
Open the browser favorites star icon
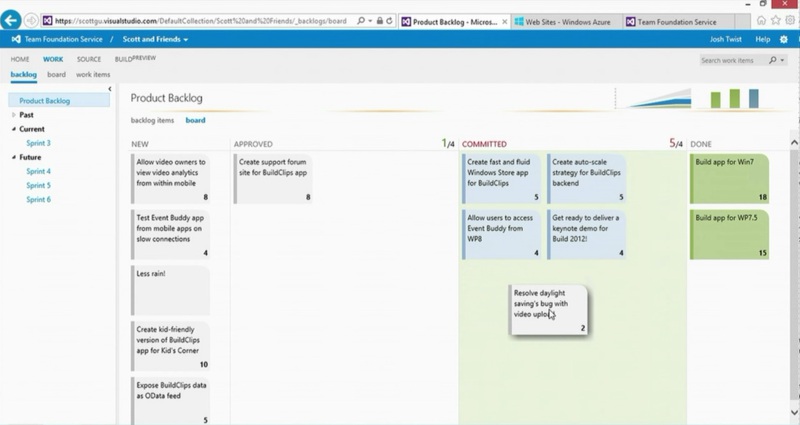(776, 21)
